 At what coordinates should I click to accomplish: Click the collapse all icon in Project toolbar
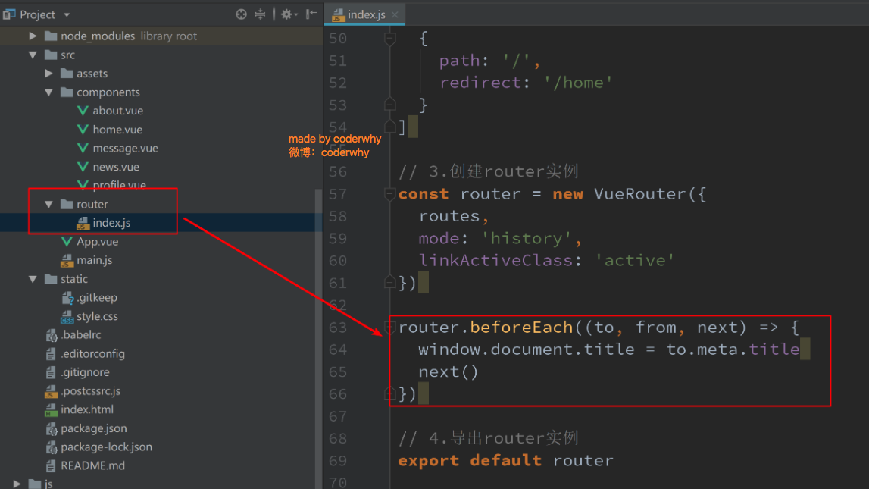click(260, 14)
